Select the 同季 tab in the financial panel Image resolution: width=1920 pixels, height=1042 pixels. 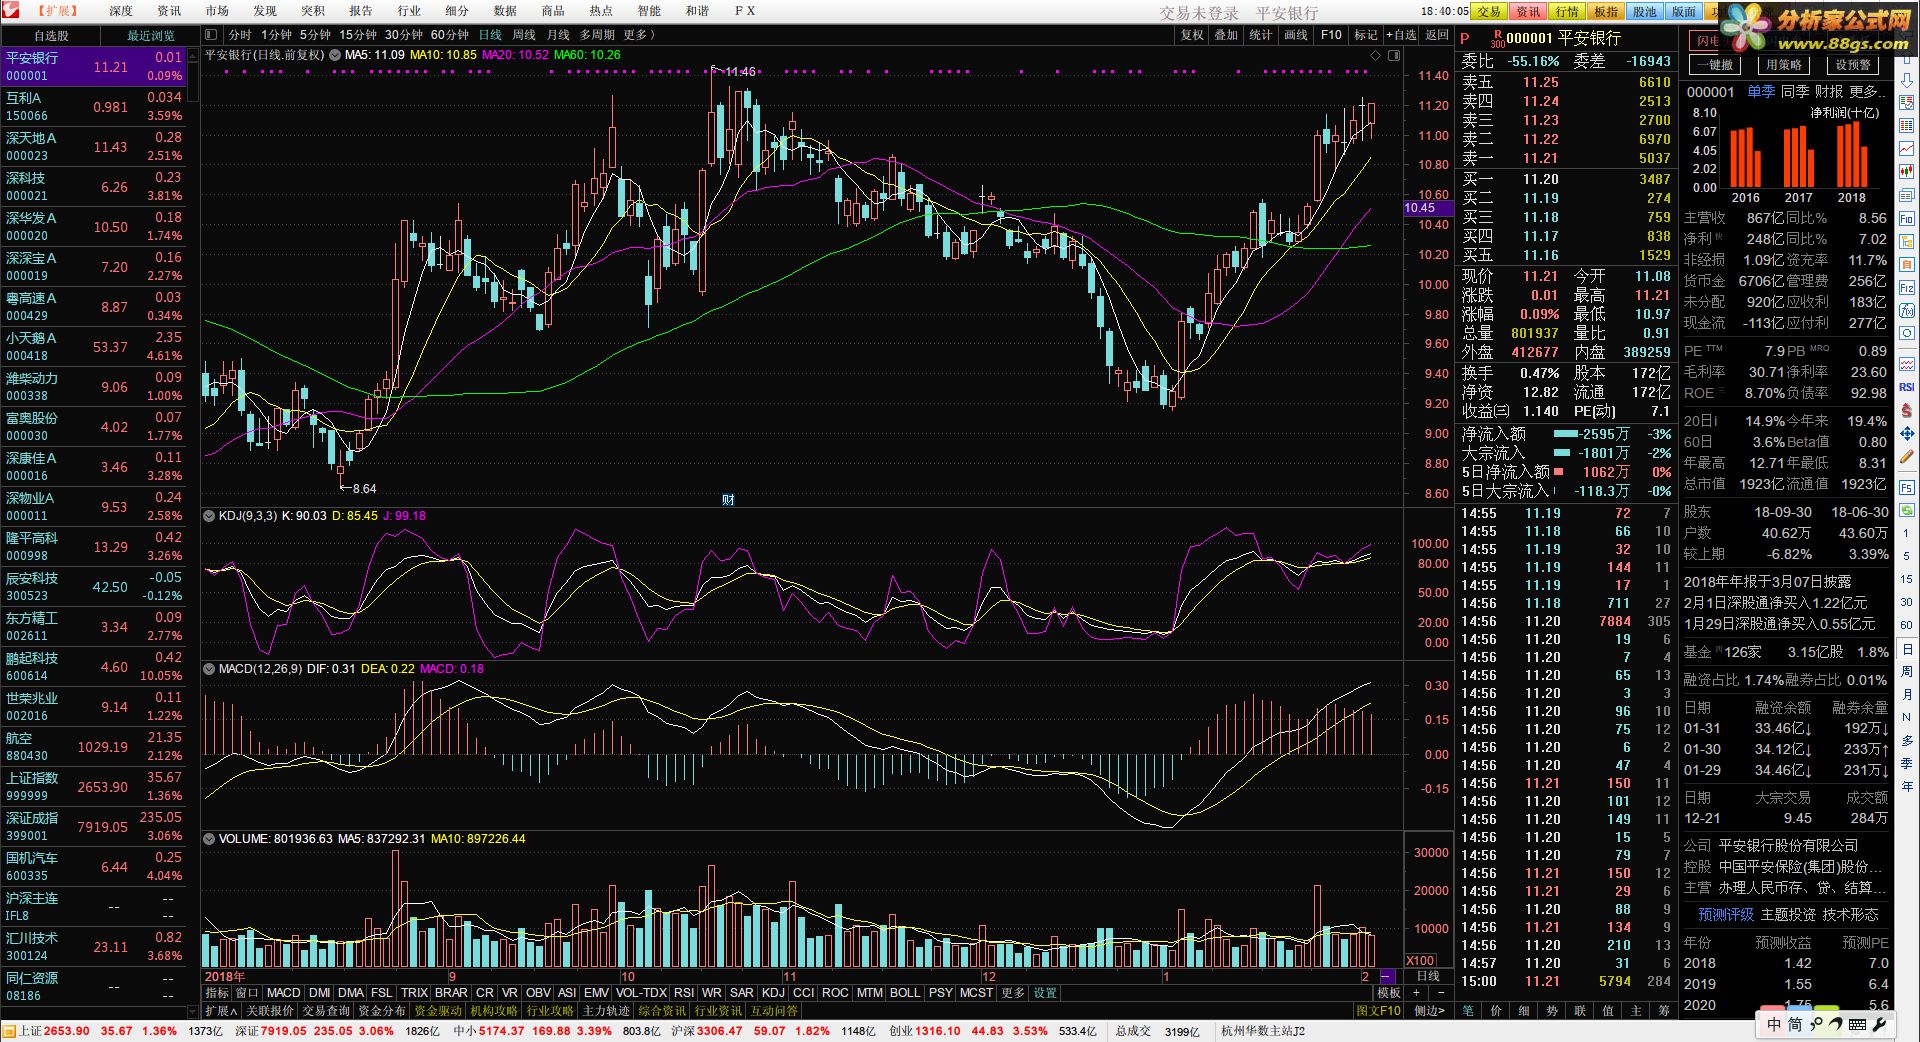point(1794,91)
